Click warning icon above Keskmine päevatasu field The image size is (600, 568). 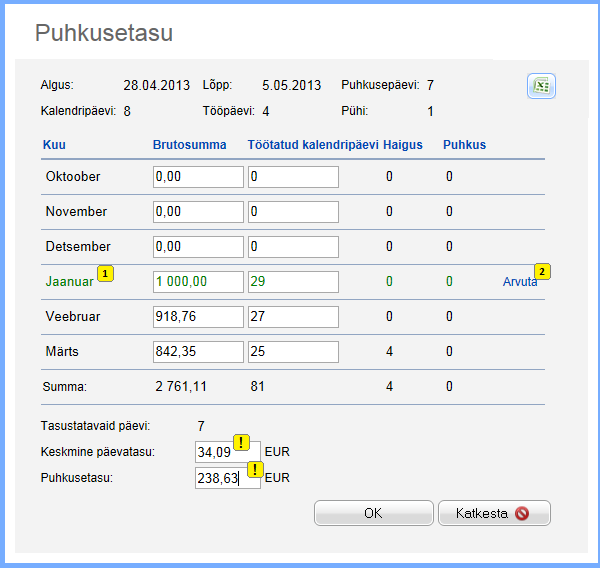click(241, 442)
